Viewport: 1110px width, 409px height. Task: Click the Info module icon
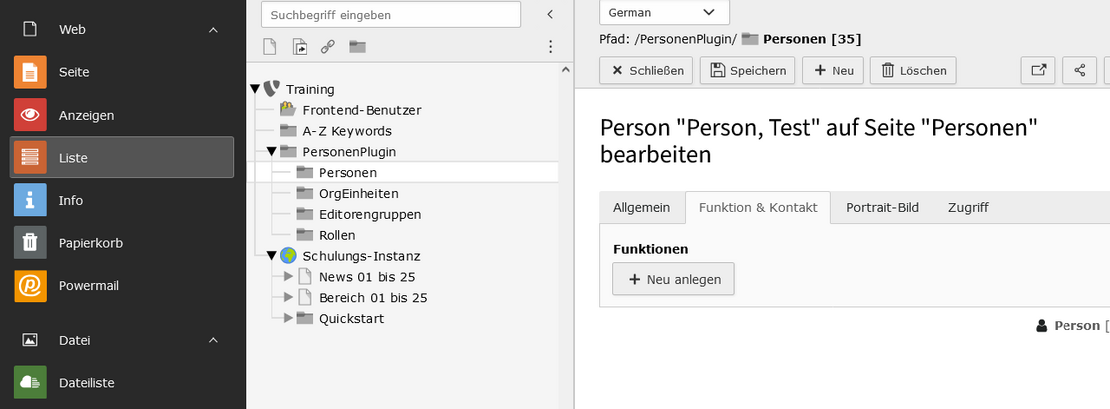30,200
